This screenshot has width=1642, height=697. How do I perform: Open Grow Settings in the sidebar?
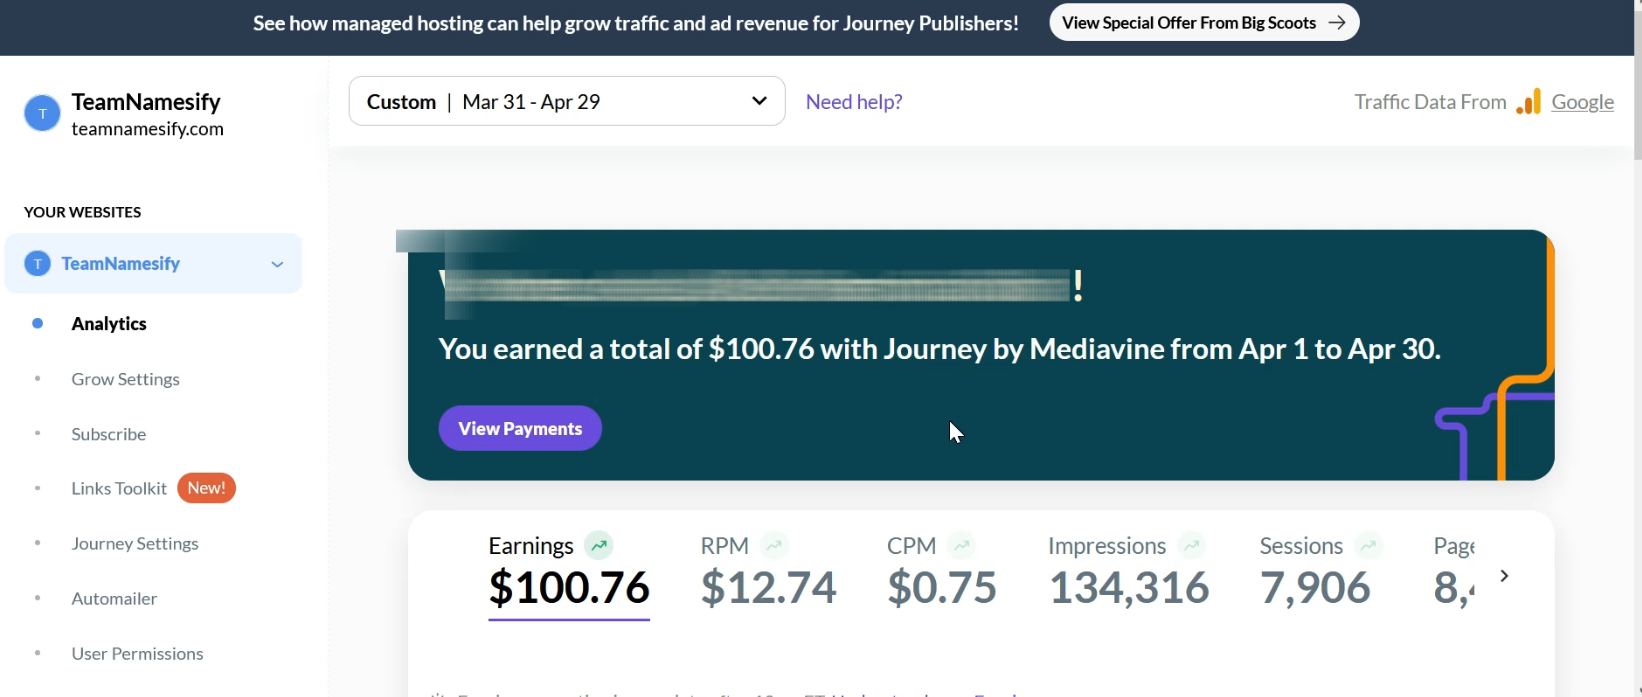[x=125, y=379]
